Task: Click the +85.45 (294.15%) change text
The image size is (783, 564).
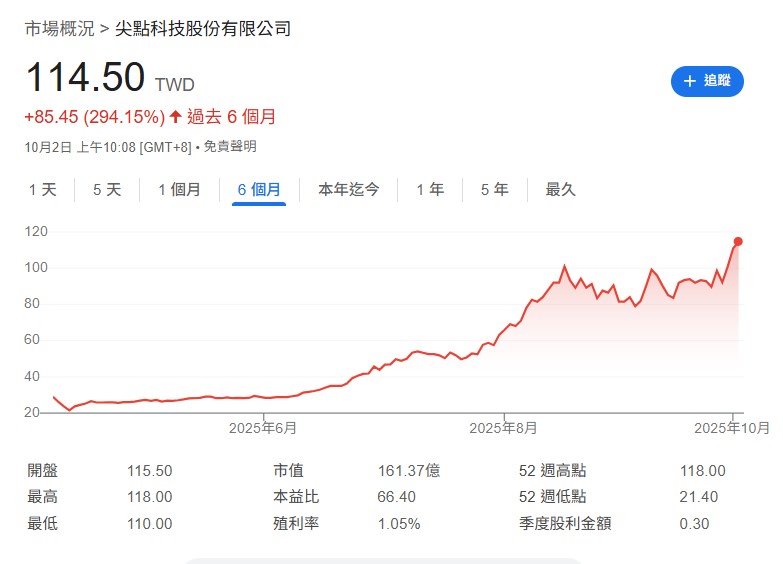Action: 94,117
